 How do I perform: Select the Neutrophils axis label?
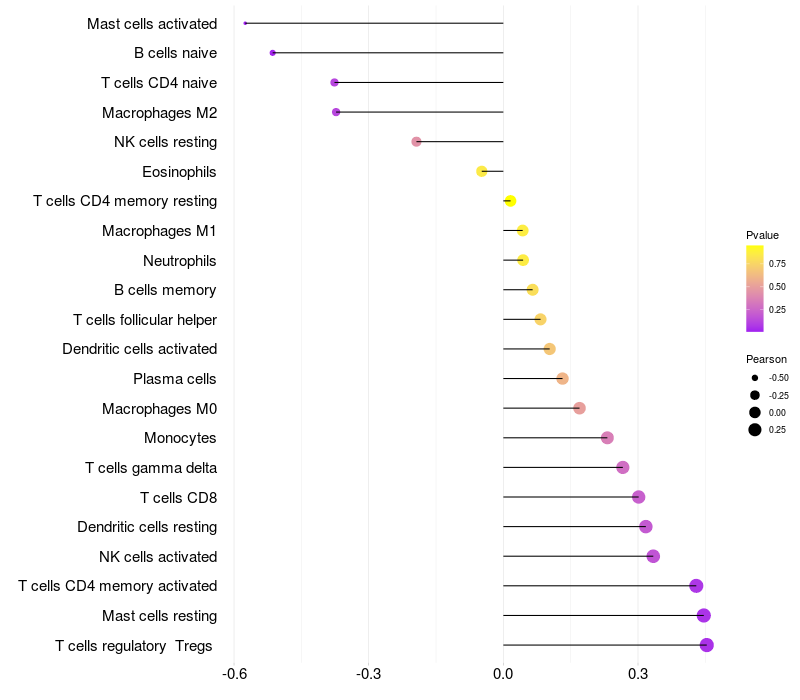pyautogui.click(x=180, y=261)
